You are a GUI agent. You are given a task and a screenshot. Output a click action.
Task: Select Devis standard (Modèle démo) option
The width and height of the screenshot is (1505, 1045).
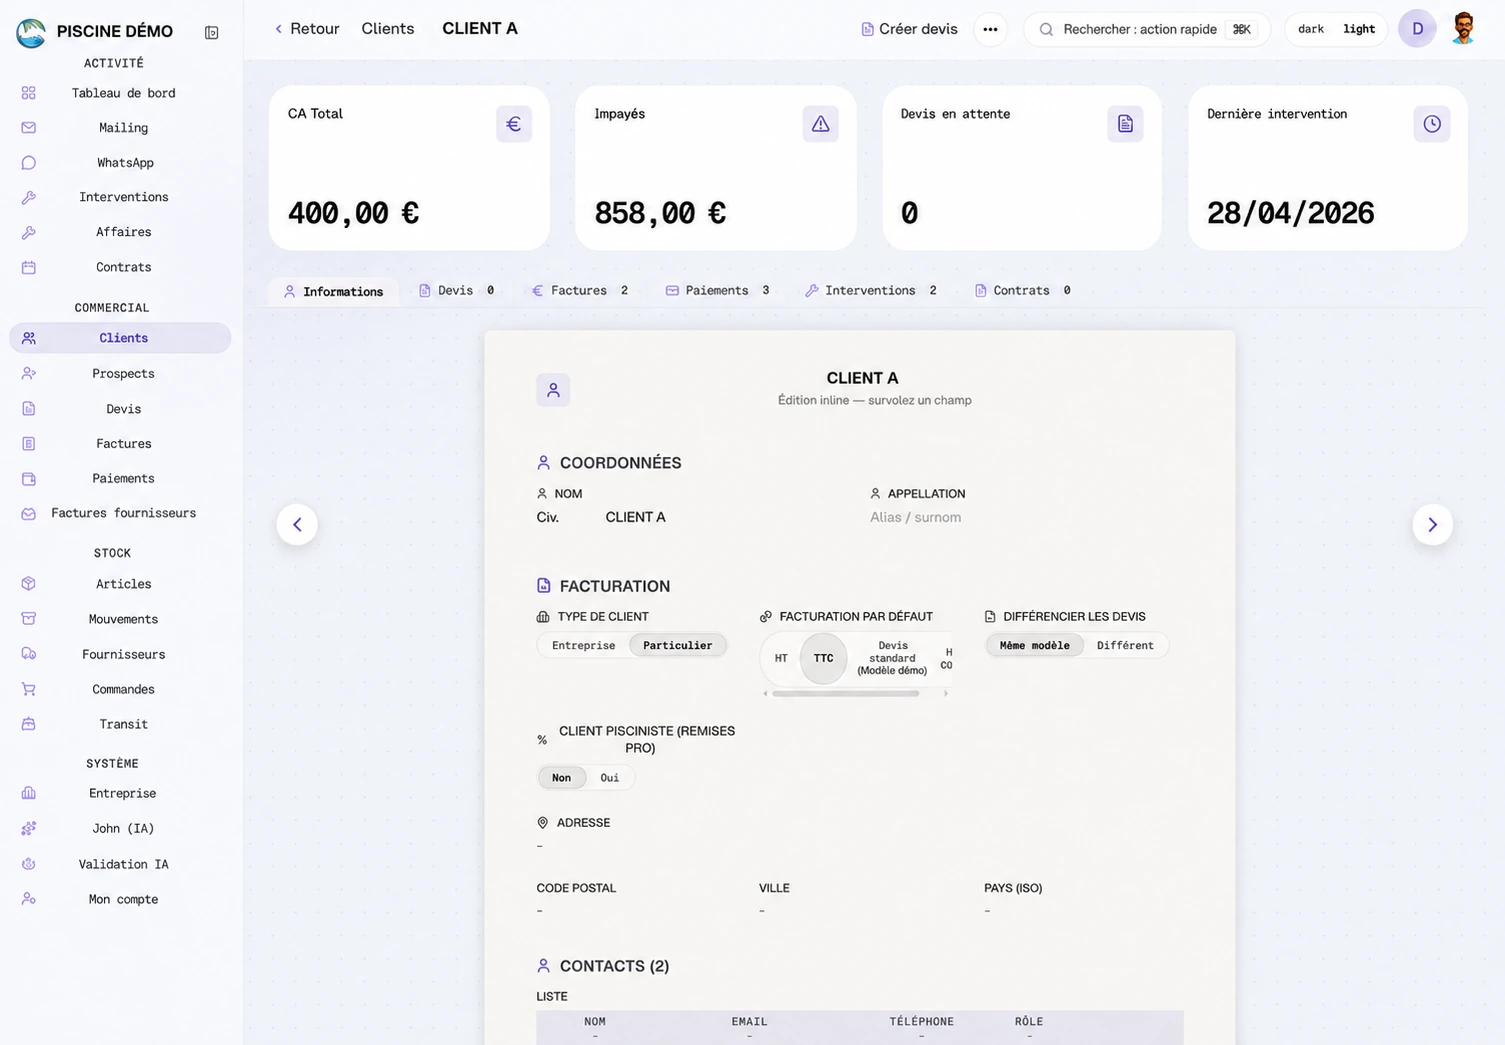coord(892,658)
